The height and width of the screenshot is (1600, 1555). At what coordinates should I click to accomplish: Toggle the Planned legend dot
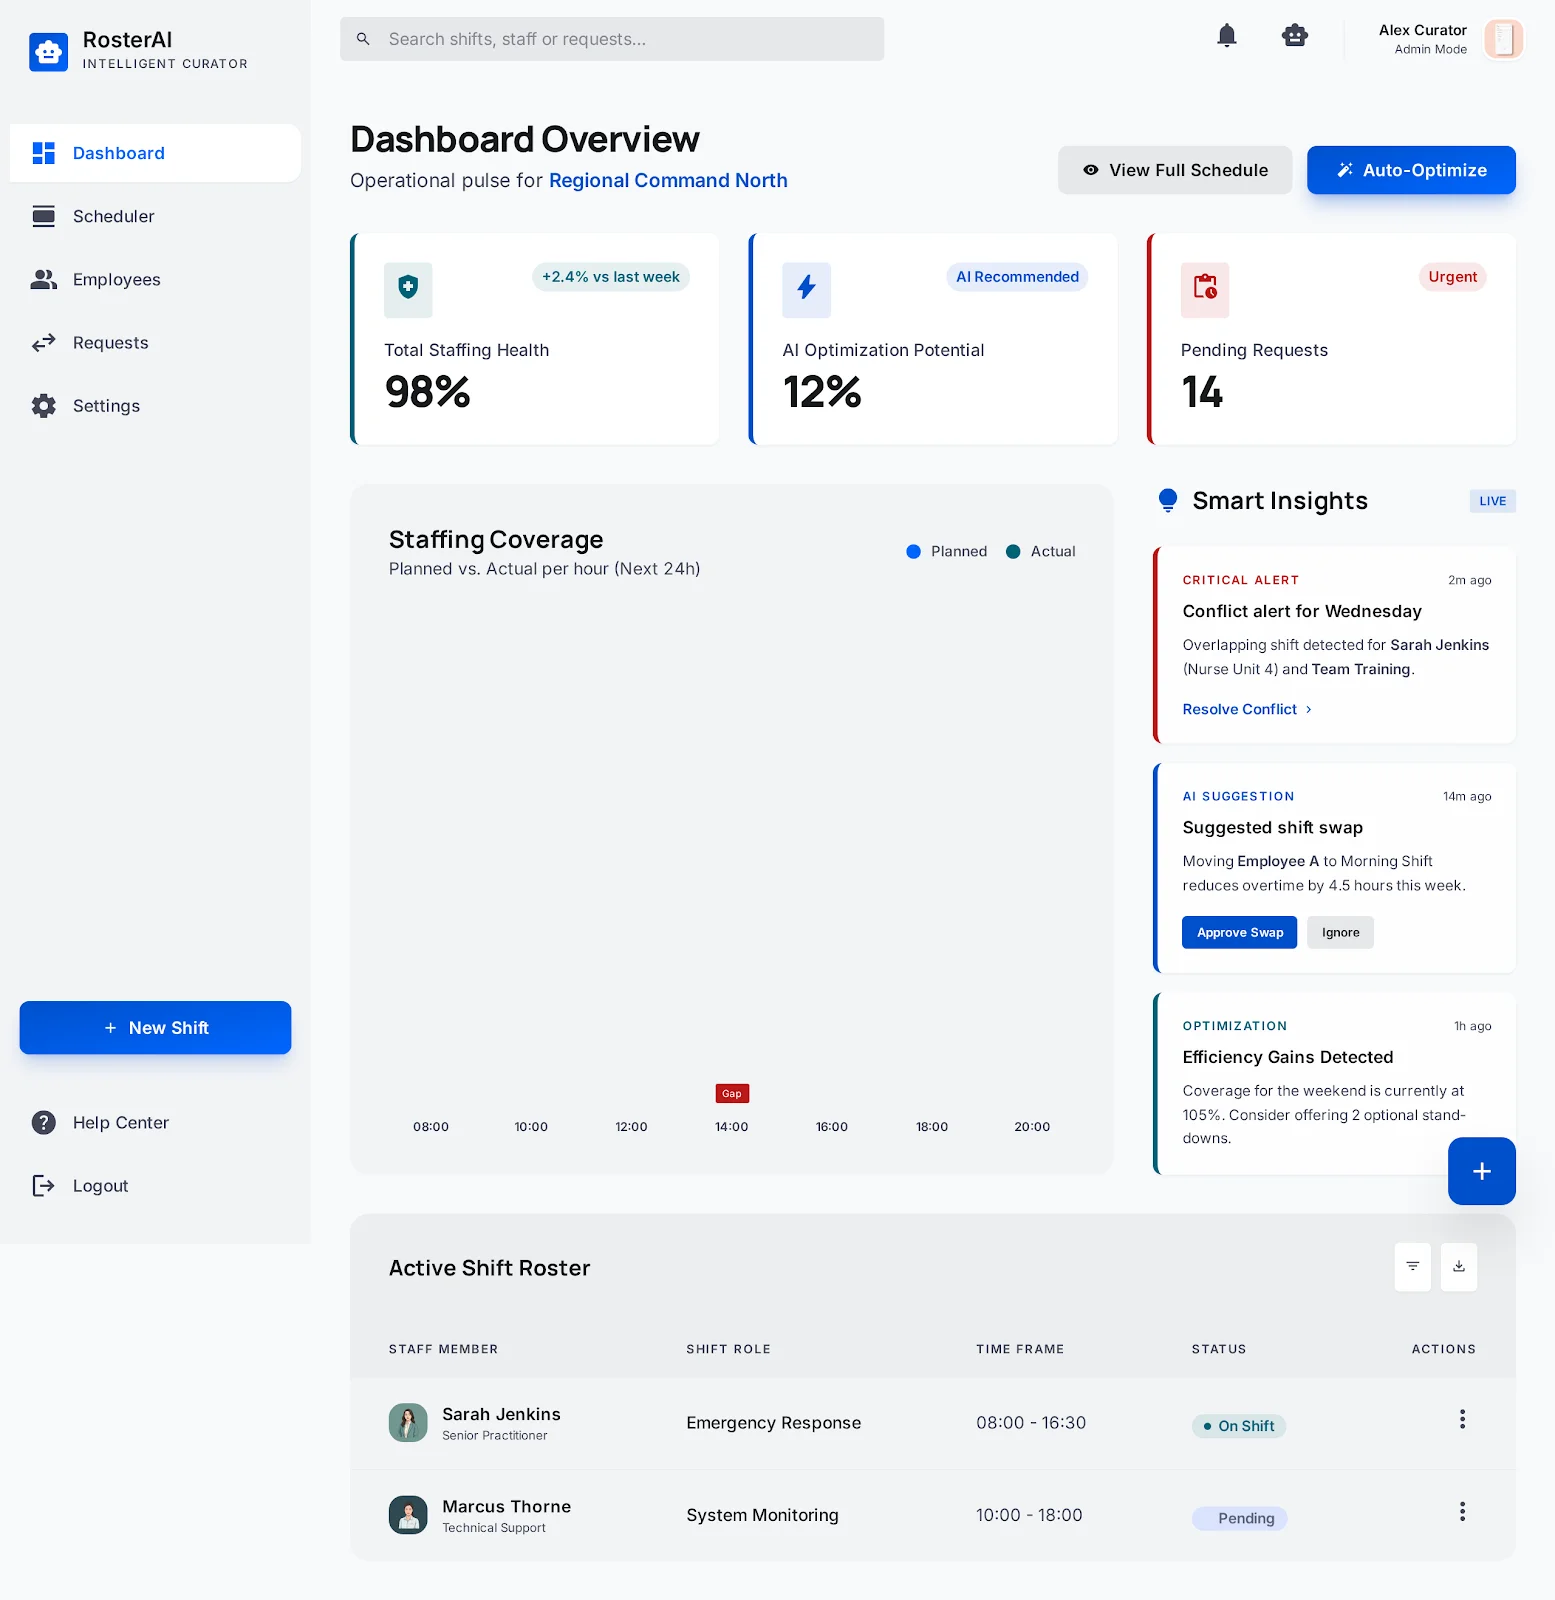coord(913,551)
